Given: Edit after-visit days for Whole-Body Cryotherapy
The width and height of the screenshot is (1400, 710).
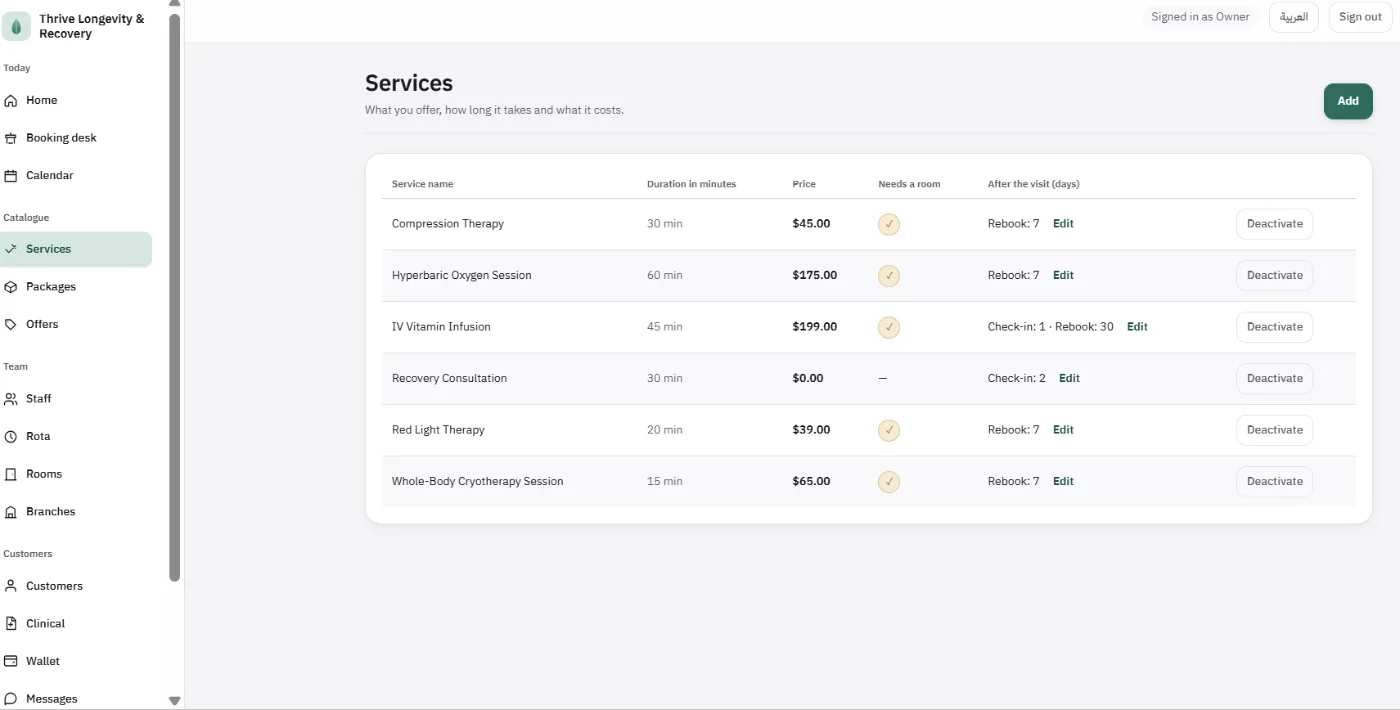Looking at the screenshot, I should [x=1063, y=481].
